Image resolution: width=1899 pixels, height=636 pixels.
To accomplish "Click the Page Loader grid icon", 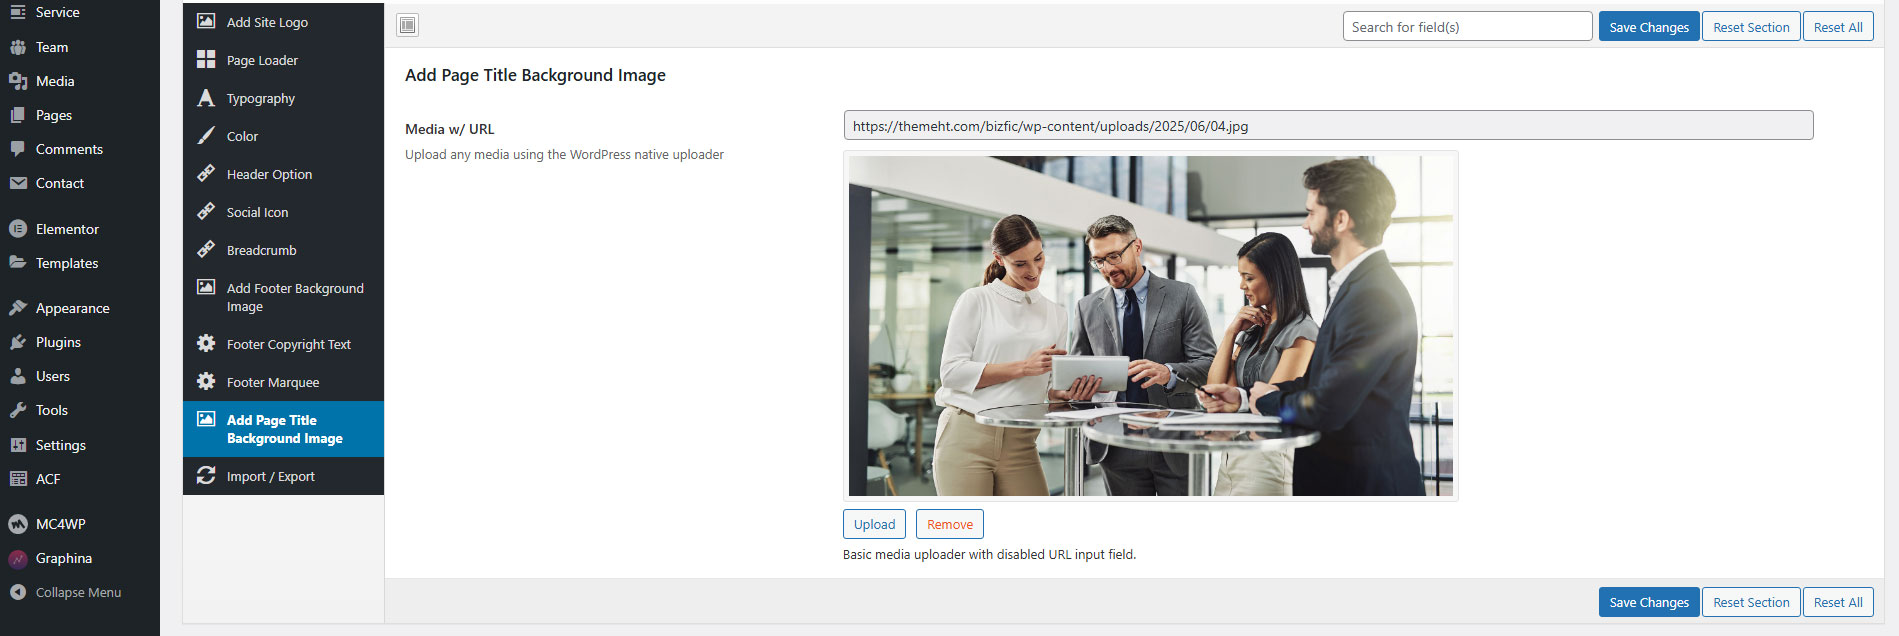I will (206, 60).
